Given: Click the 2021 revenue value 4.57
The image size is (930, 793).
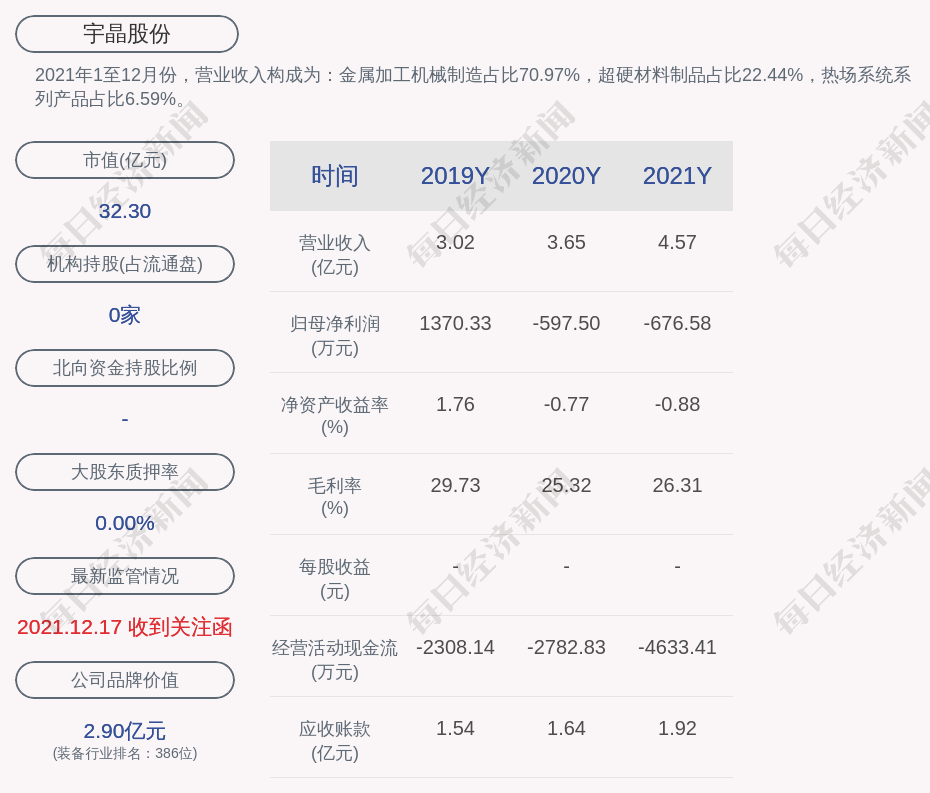Looking at the screenshot, I should [x=677, y=243].
